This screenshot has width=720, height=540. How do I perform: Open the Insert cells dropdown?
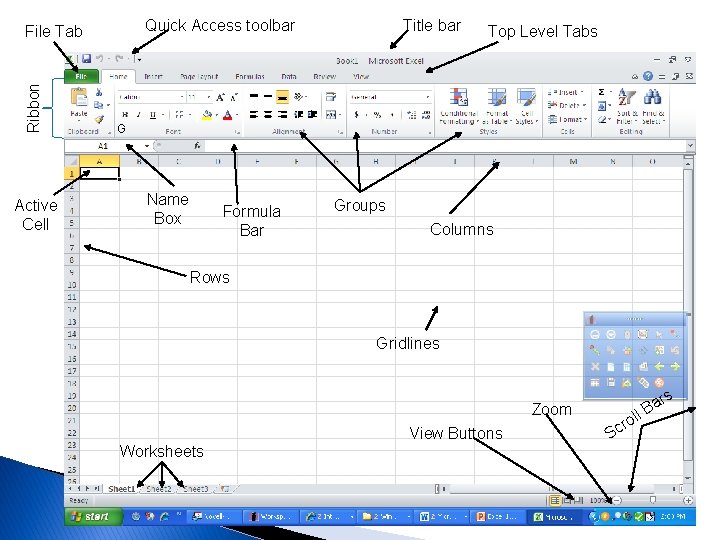[x=566, y=92]
